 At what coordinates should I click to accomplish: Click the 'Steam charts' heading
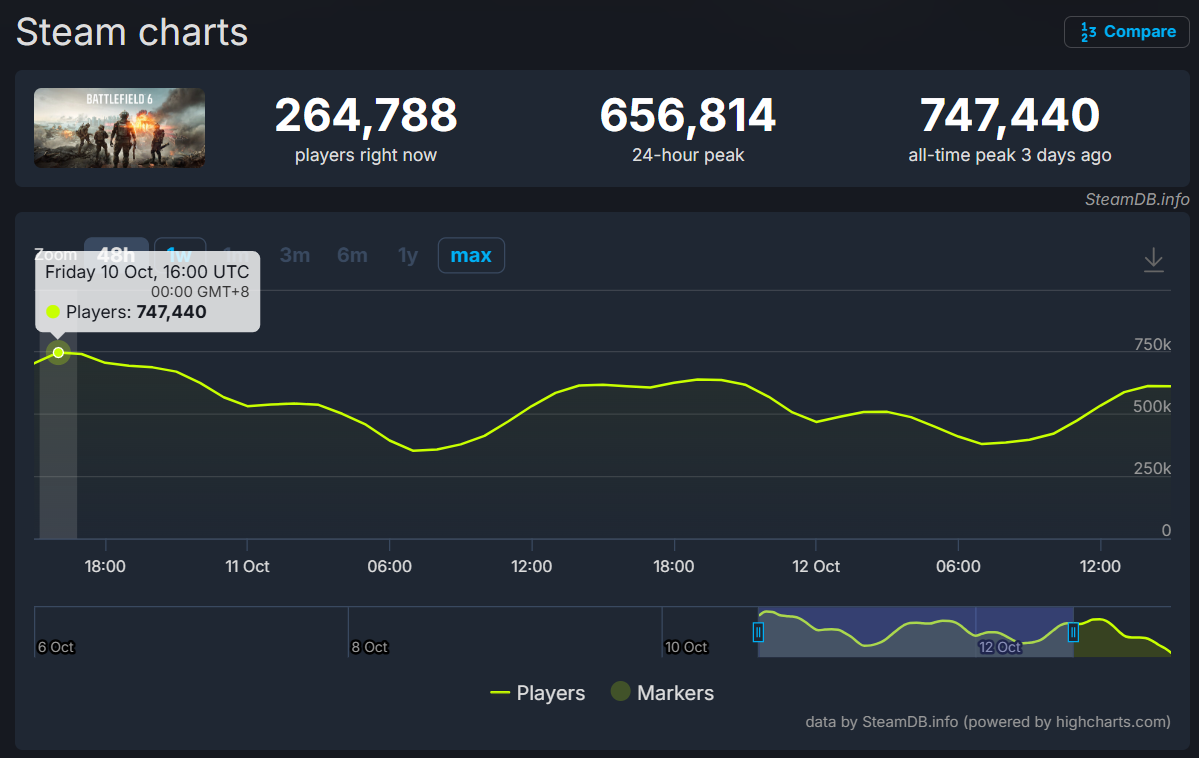(x=132, y=32)
